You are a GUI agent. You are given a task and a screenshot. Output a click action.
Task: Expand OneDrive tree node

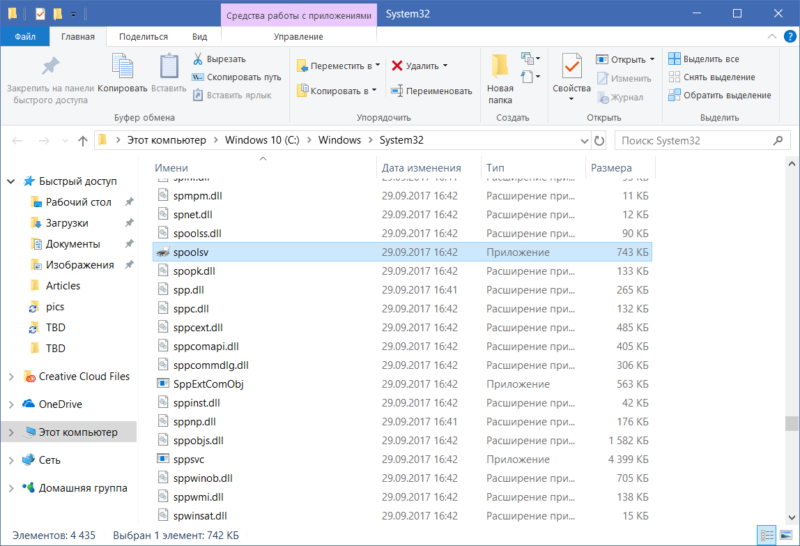pyautogui.click(x=11, y=404)
